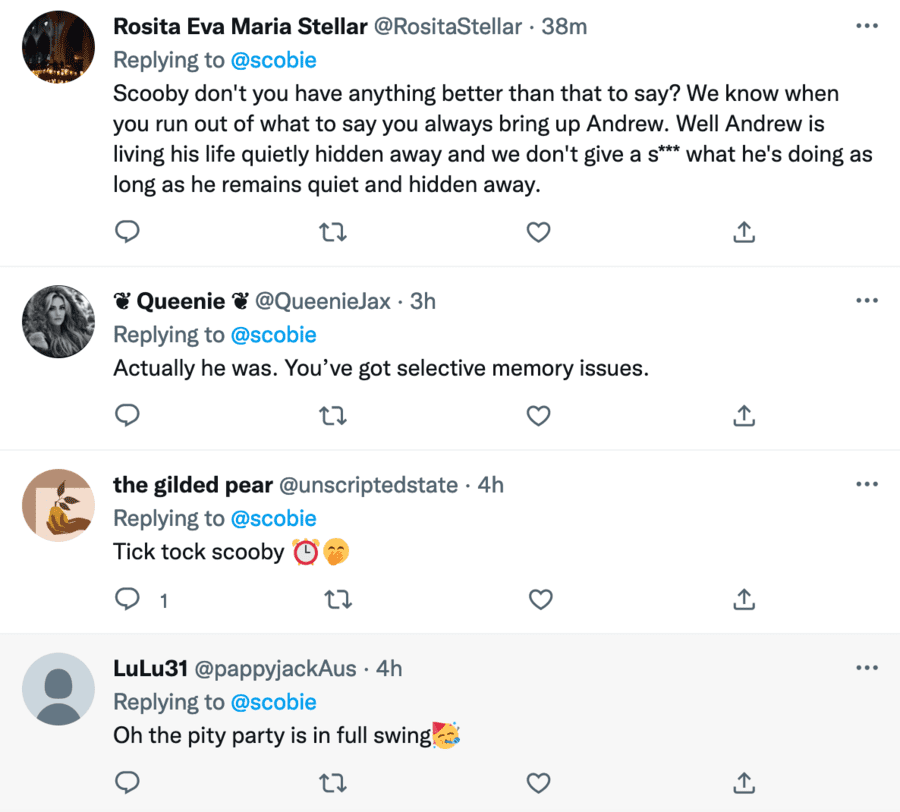Open @scobie link in LuLu31's reply
Screen dimensions: 900x812
tap(273, 702)
